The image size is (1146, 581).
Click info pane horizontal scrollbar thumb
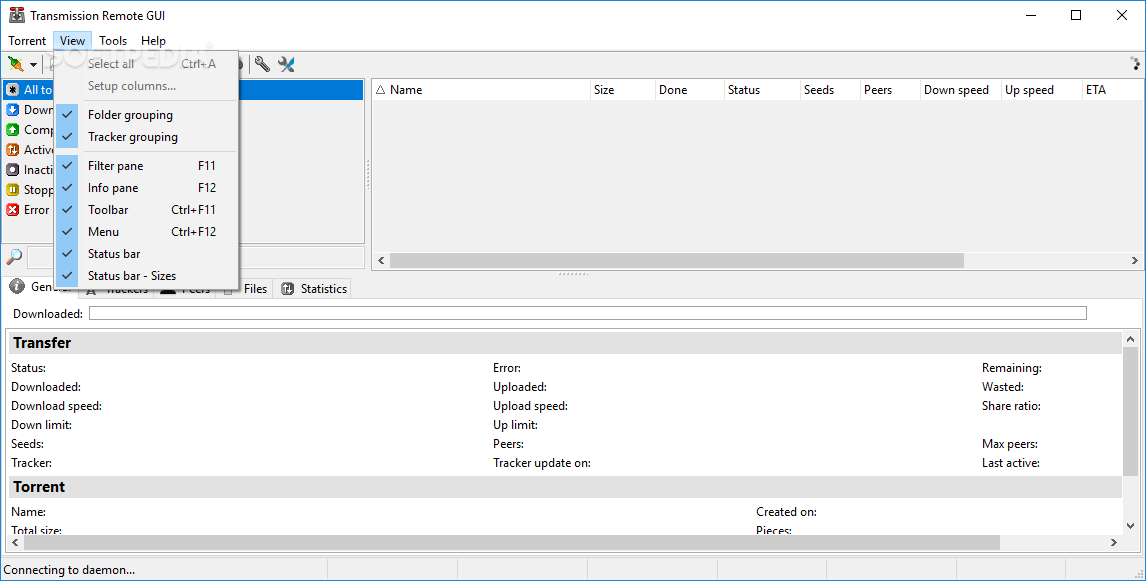511,542
